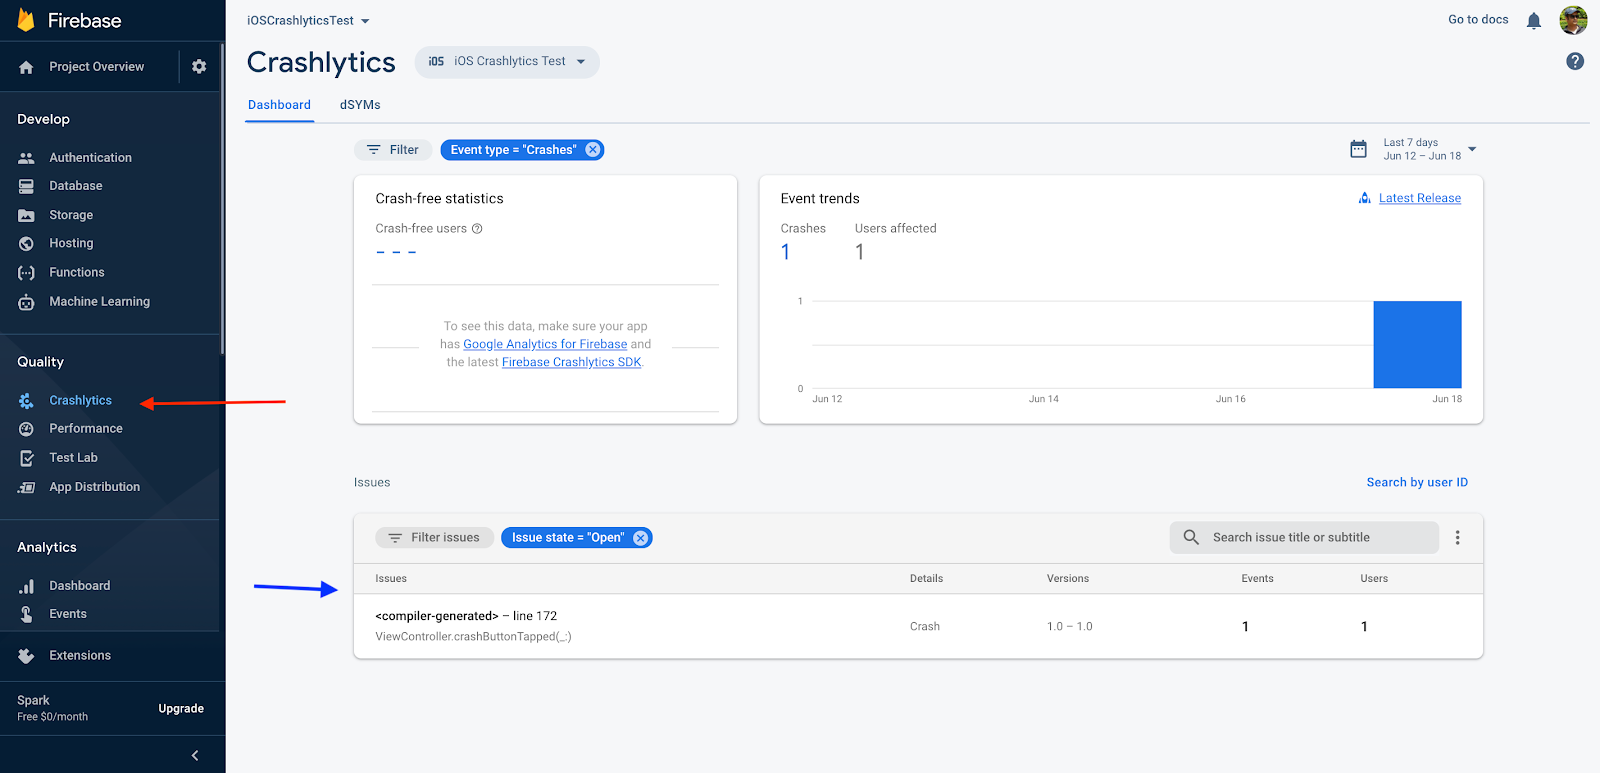Viewport: 1600px width, 773px height.
Task: Click the 1.0 – 1.0 versions cell
Action: tap(1070, 626)
